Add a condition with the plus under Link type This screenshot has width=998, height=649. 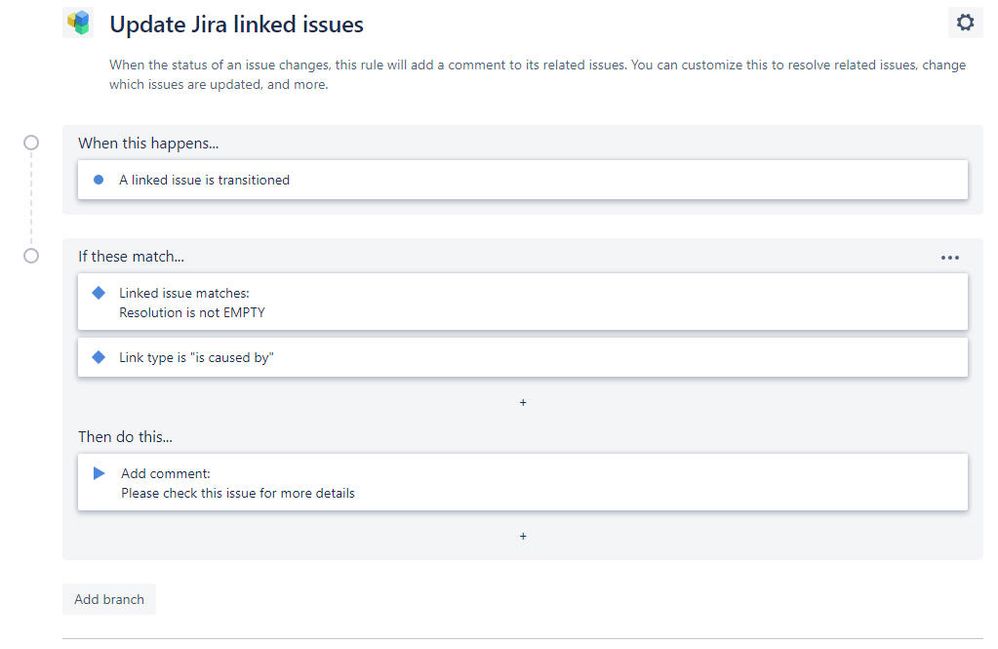pyautogui.click(x=523, y=402)
